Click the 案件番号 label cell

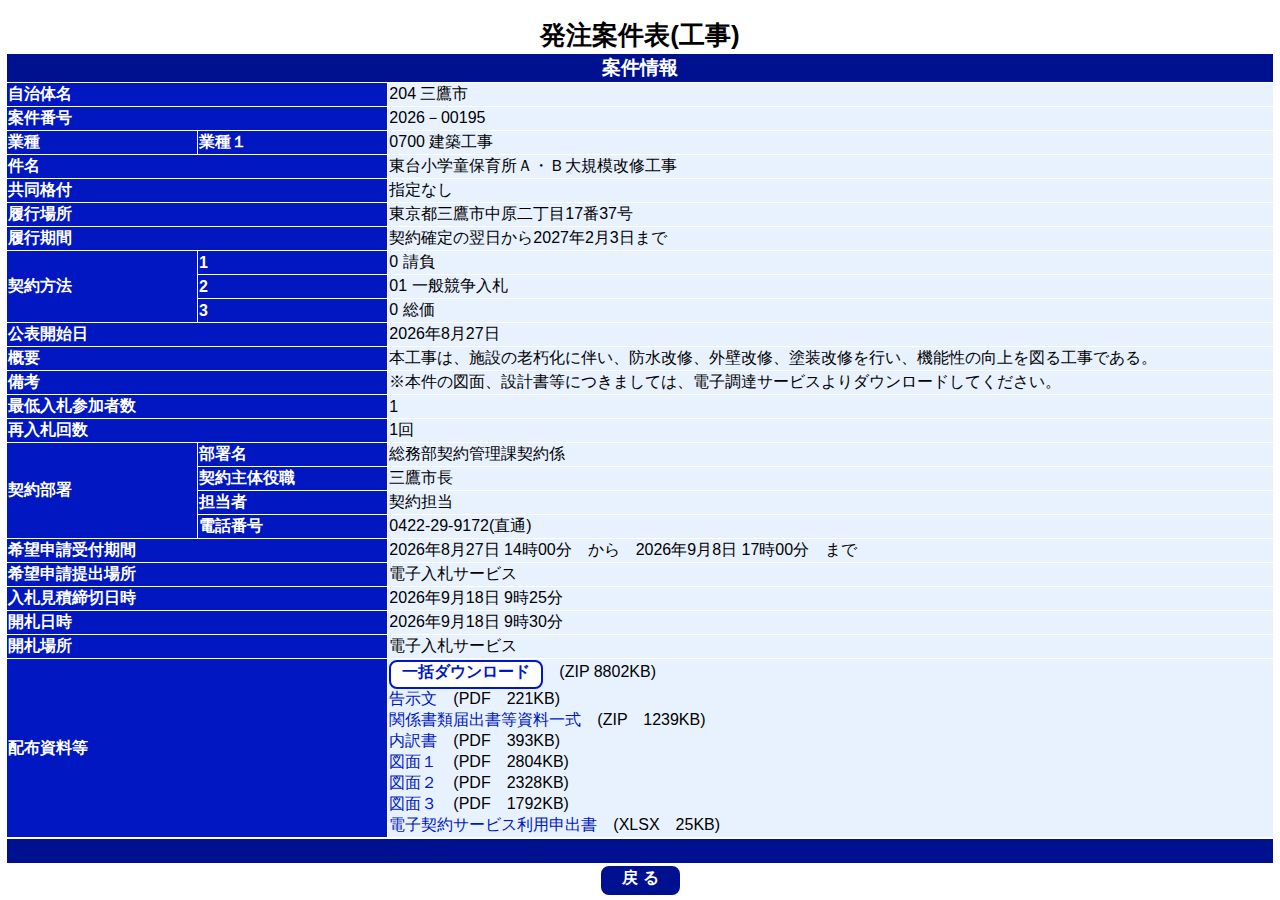click(197, 118)
